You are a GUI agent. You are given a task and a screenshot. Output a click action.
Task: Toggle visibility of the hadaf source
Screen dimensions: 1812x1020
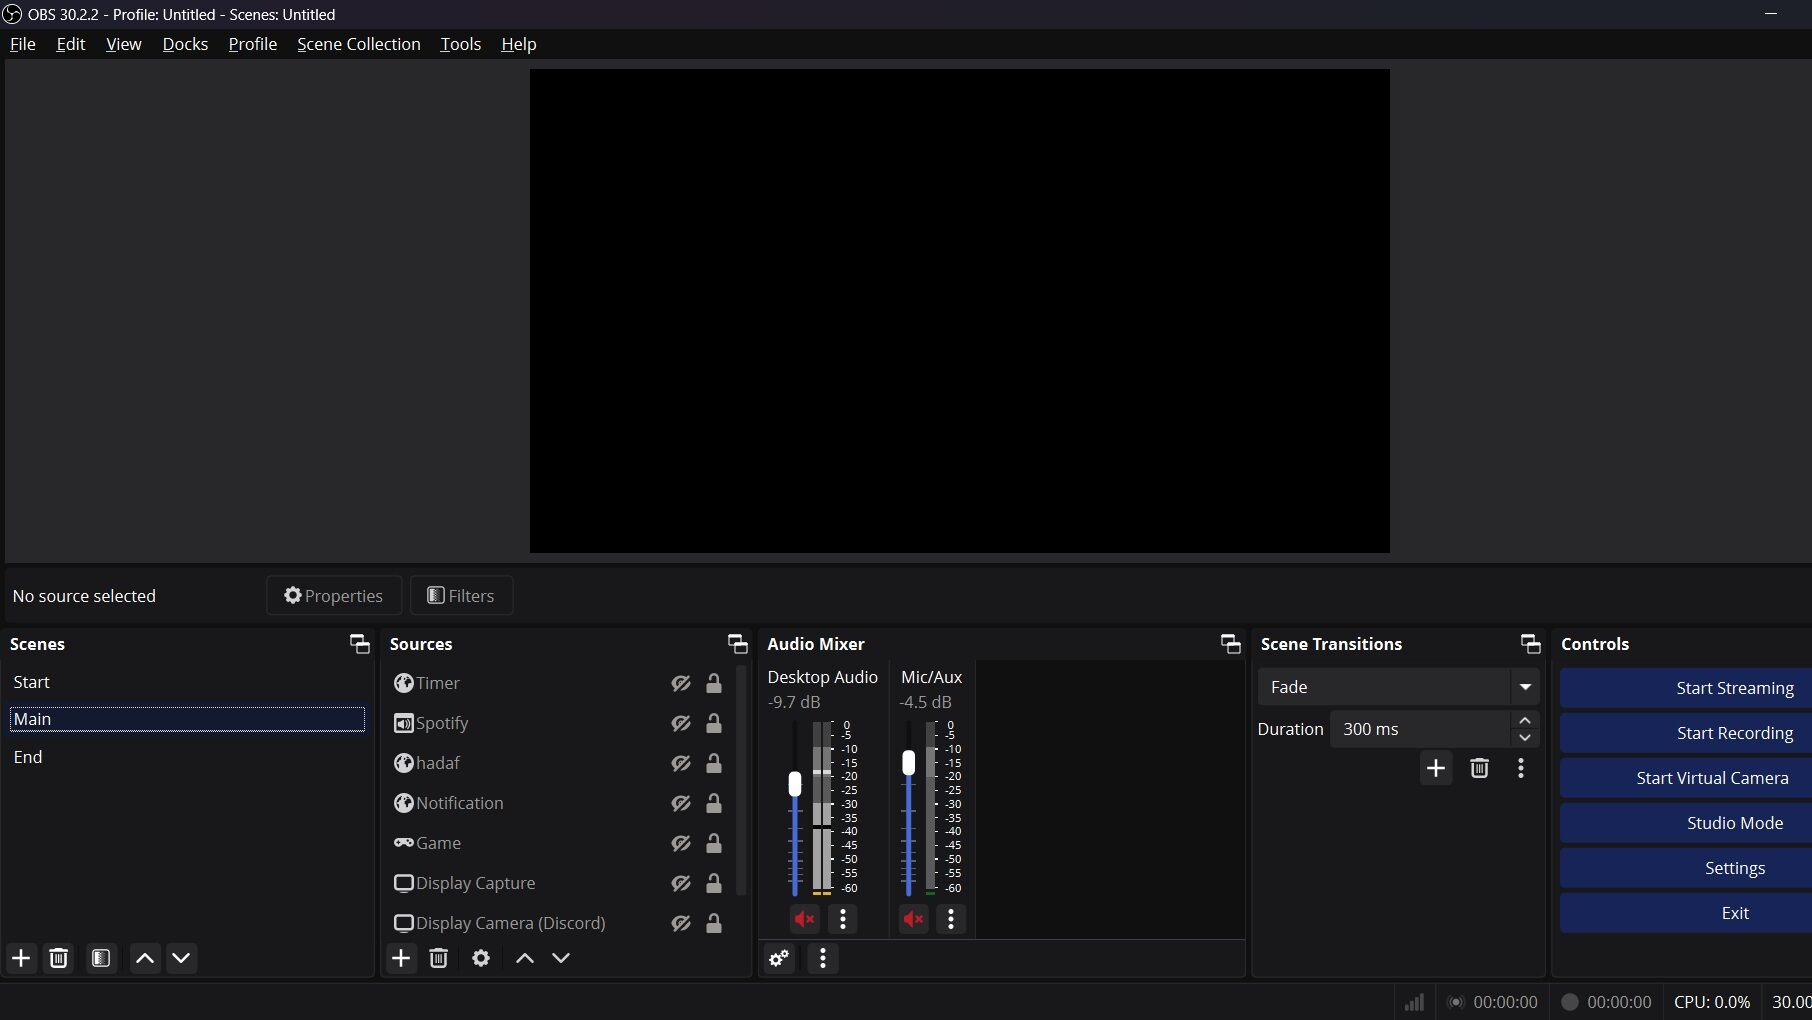pos(681,763)
